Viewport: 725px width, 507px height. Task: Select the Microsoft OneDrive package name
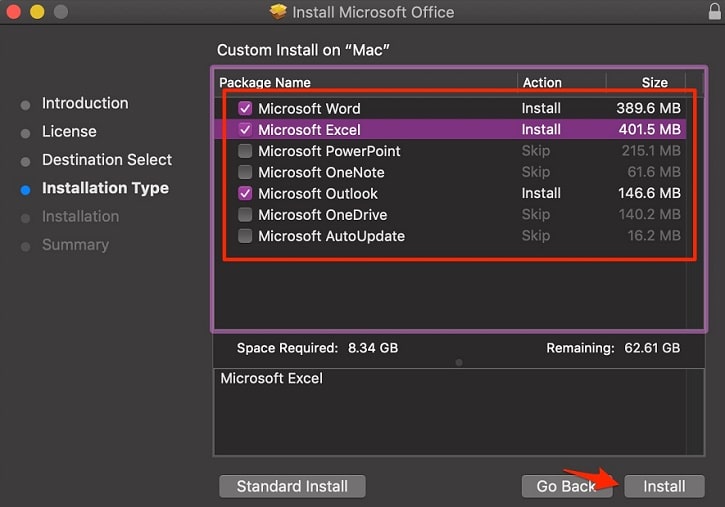323,215
